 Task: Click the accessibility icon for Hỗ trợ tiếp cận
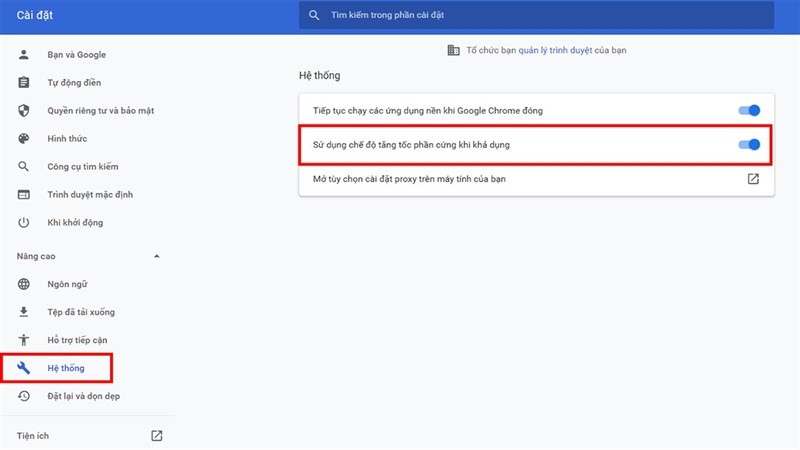pos(23,340)
